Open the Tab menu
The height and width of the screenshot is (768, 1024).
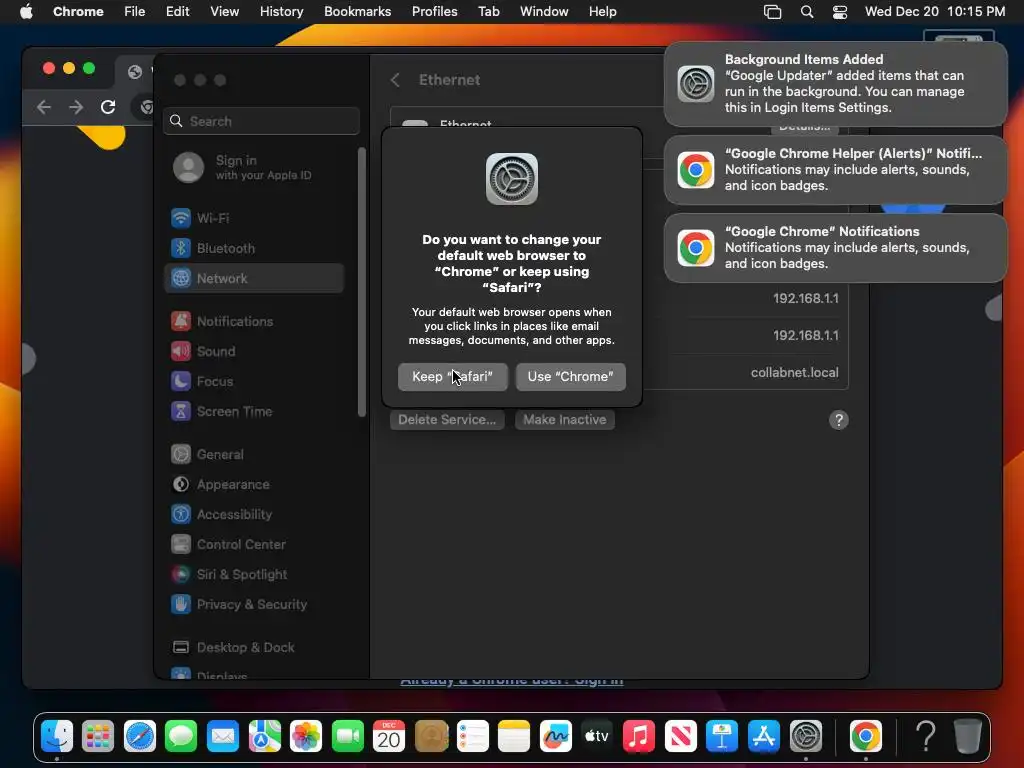tap(488, 12)
